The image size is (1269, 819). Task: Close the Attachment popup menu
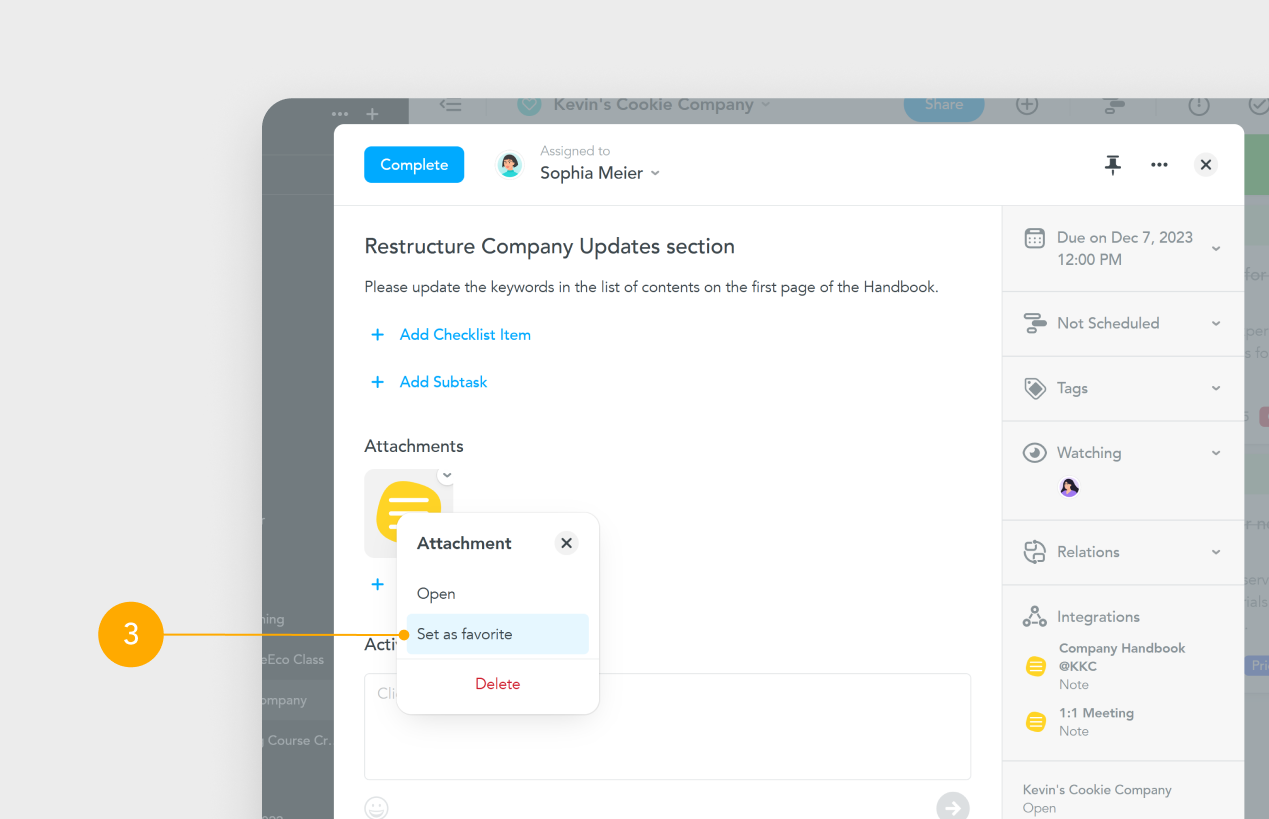coord(566,543)
